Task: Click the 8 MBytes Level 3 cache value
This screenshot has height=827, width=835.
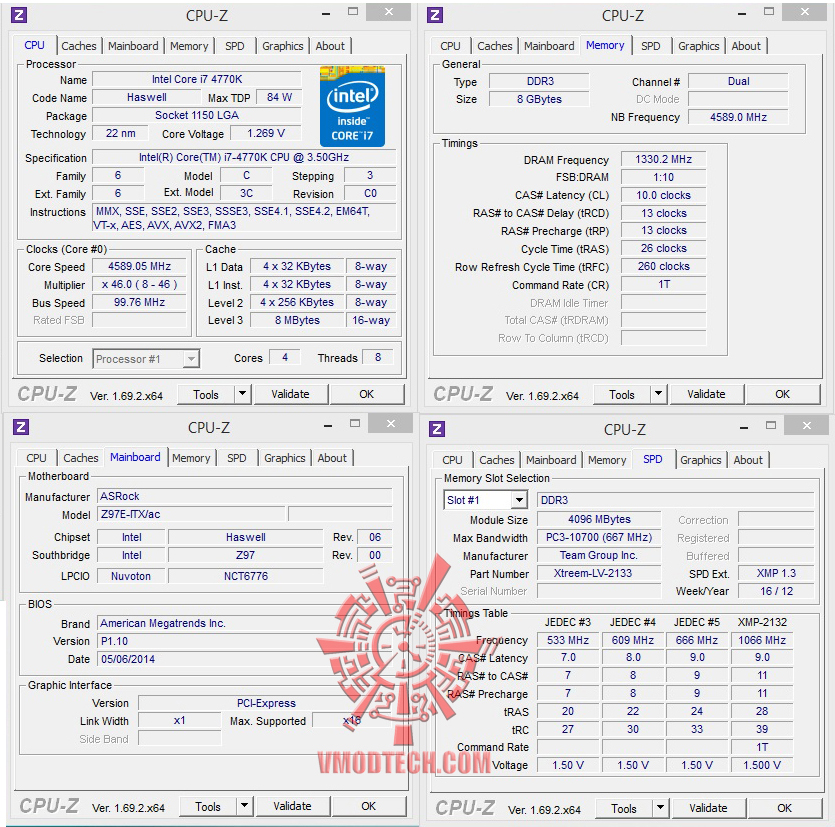Action: pyautogui.click(x=297, y=320)
